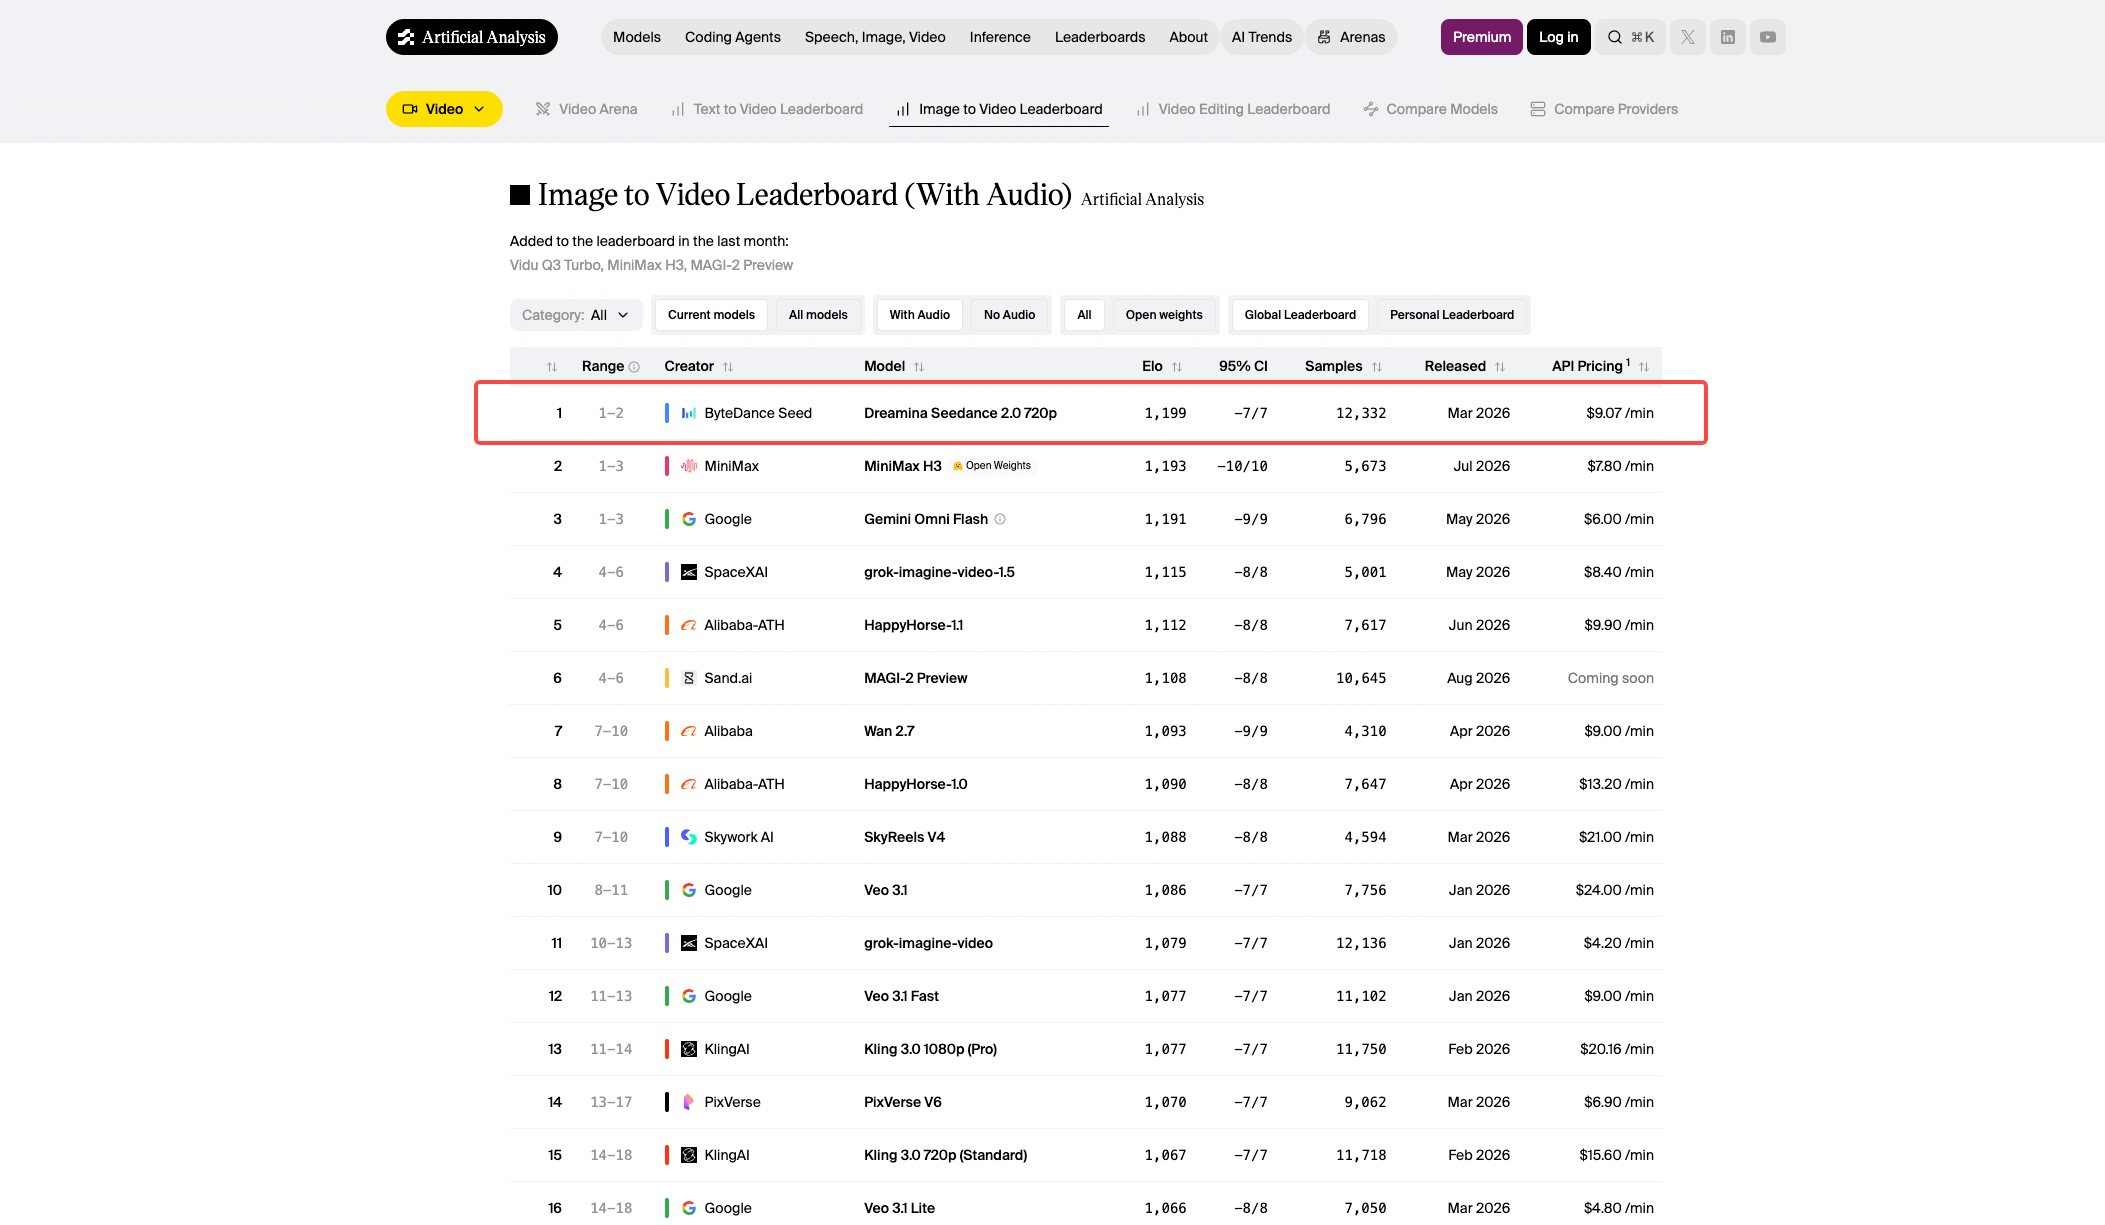Click the search magnifier button

(1630, 37)
